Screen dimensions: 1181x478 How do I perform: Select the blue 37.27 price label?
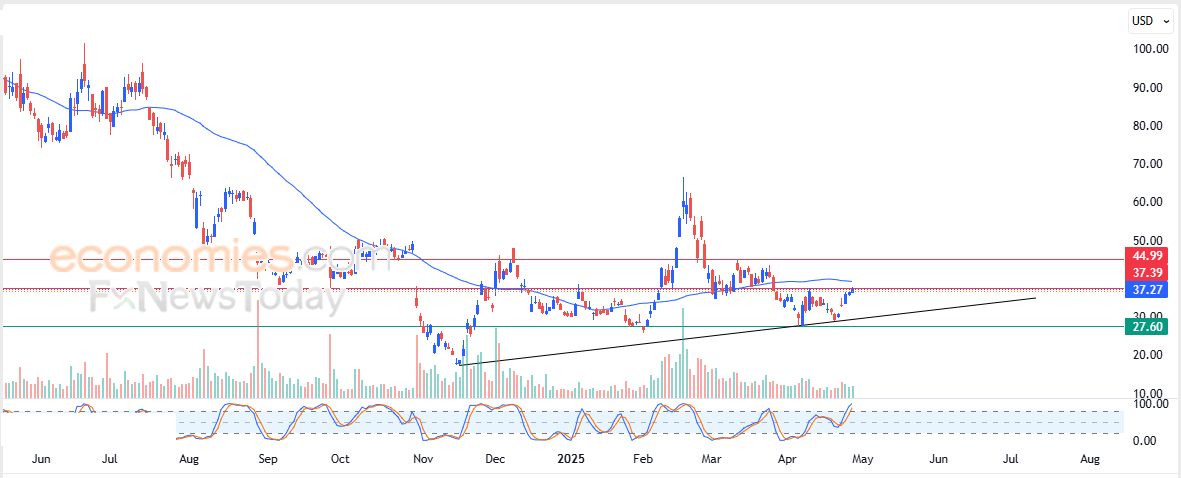(1146, 289)
